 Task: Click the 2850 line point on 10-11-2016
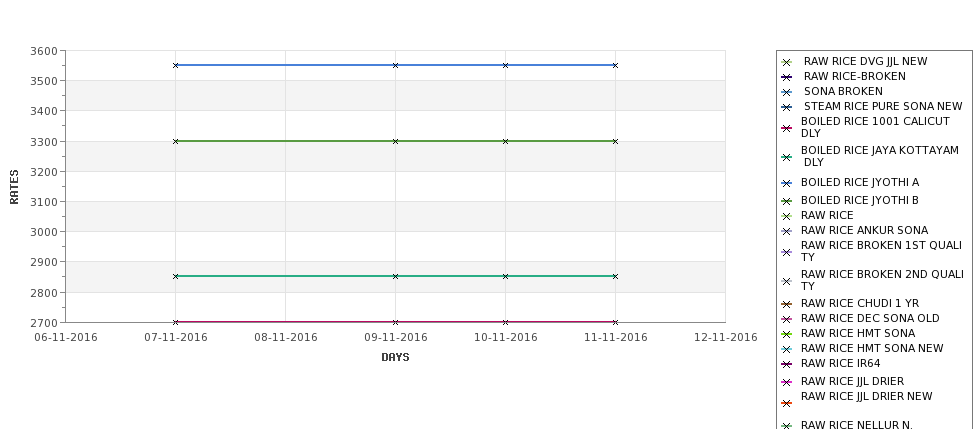pos(505,276)
